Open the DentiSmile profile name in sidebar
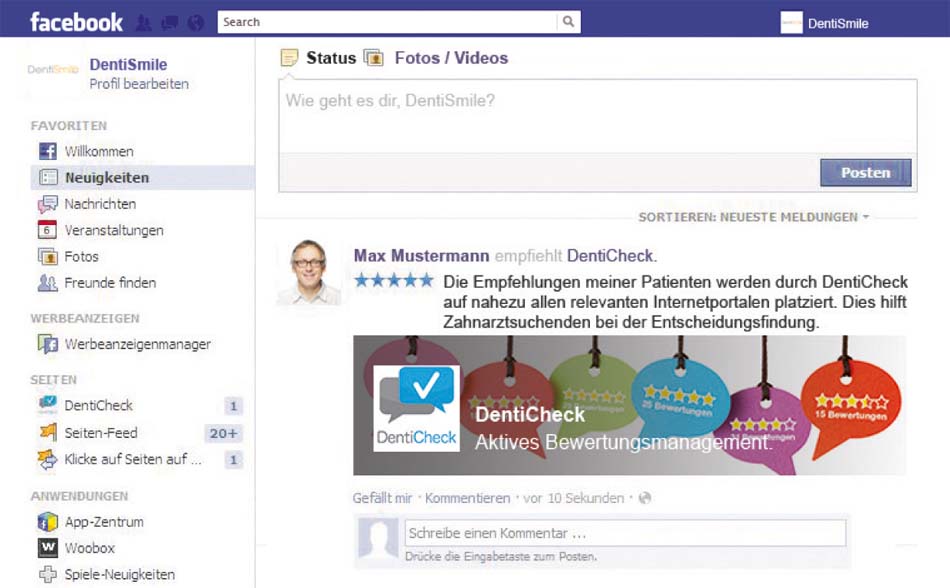The width and height of the screenshot is (950, 588). coord(128,64)
